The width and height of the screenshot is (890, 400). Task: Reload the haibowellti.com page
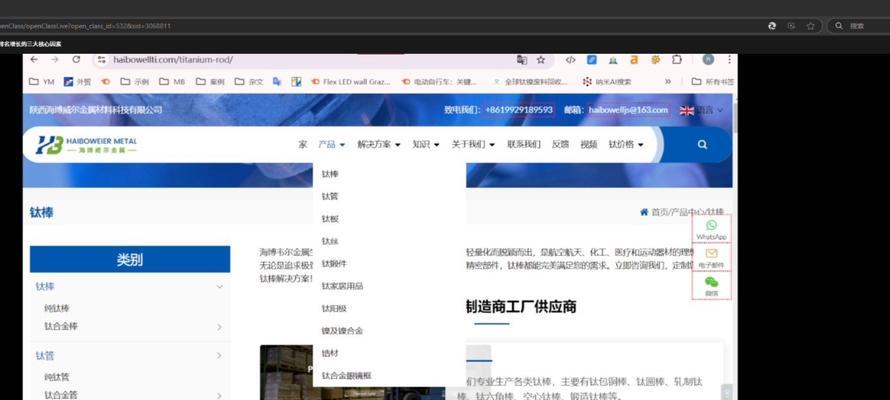(76, 60)
